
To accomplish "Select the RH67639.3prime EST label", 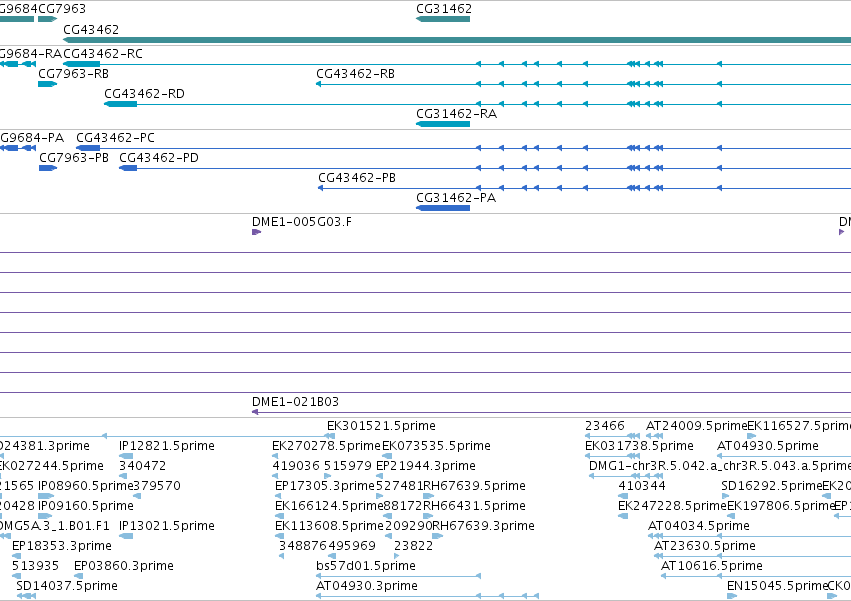I will pos(484,526).
